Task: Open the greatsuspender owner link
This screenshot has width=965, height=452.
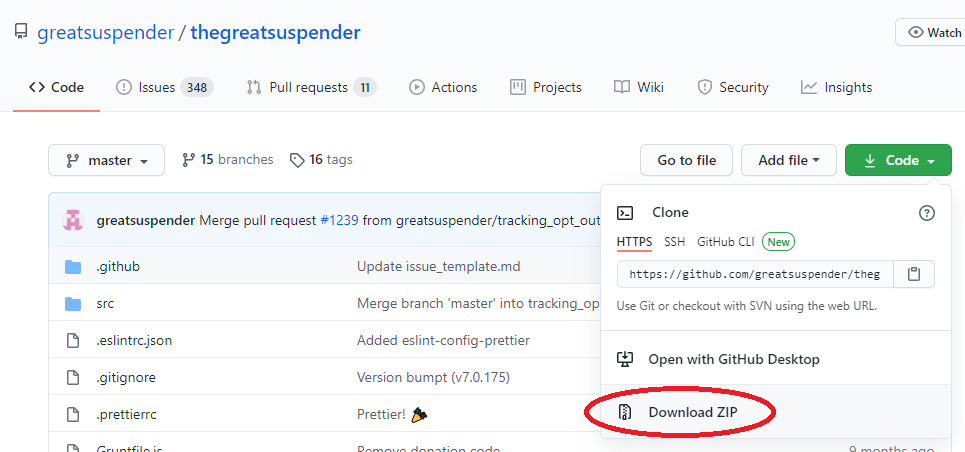Action: click(x=105, y=32)
